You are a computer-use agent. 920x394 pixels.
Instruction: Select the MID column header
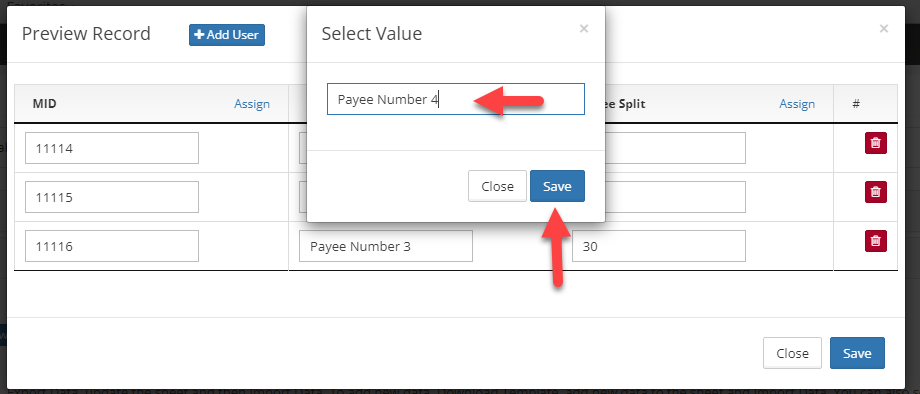pos(44,104)
